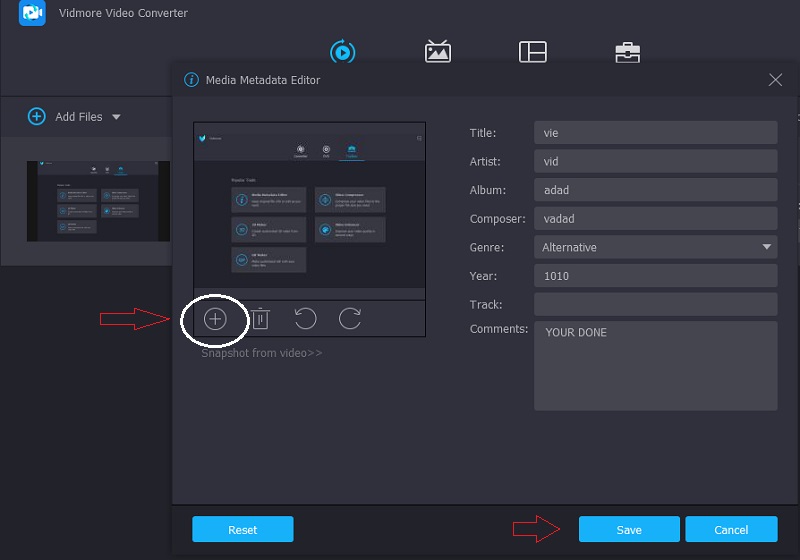Close the Media Metadata Editor dialog

pos(775,80)
